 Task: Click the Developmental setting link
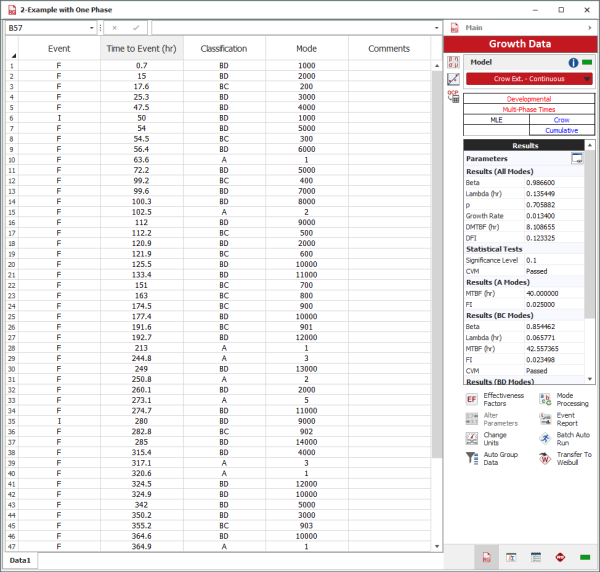tap(528, 99)
